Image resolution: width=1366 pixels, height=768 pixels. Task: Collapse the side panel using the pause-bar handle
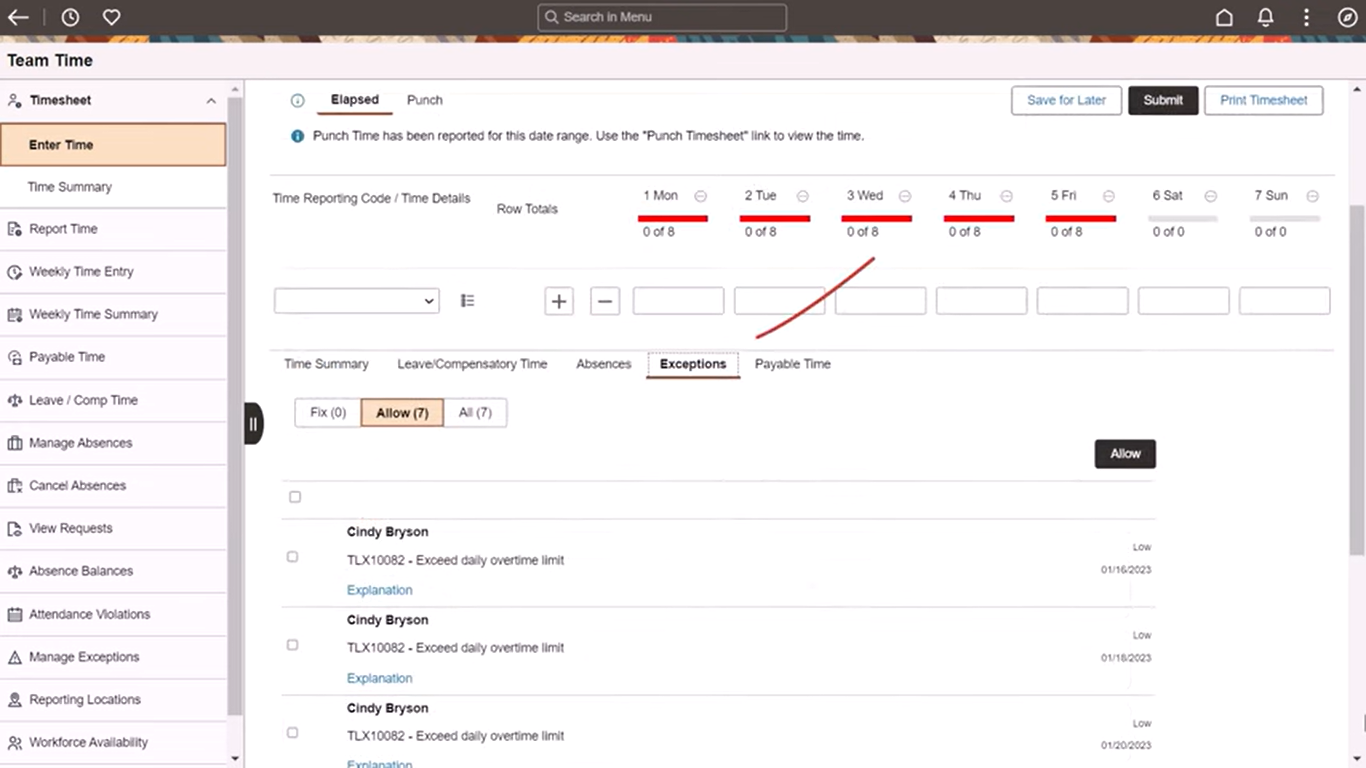tap(253, 423)
